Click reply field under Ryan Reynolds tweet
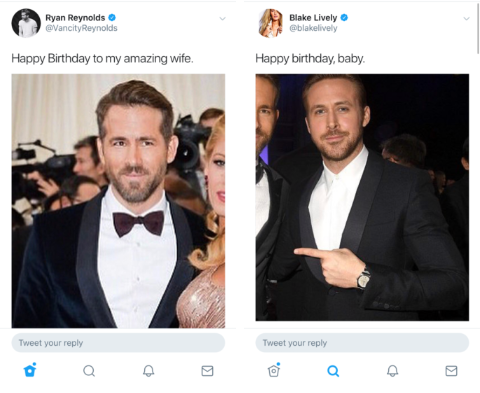Viewport: 480px width, 393px height. [118, 343]
